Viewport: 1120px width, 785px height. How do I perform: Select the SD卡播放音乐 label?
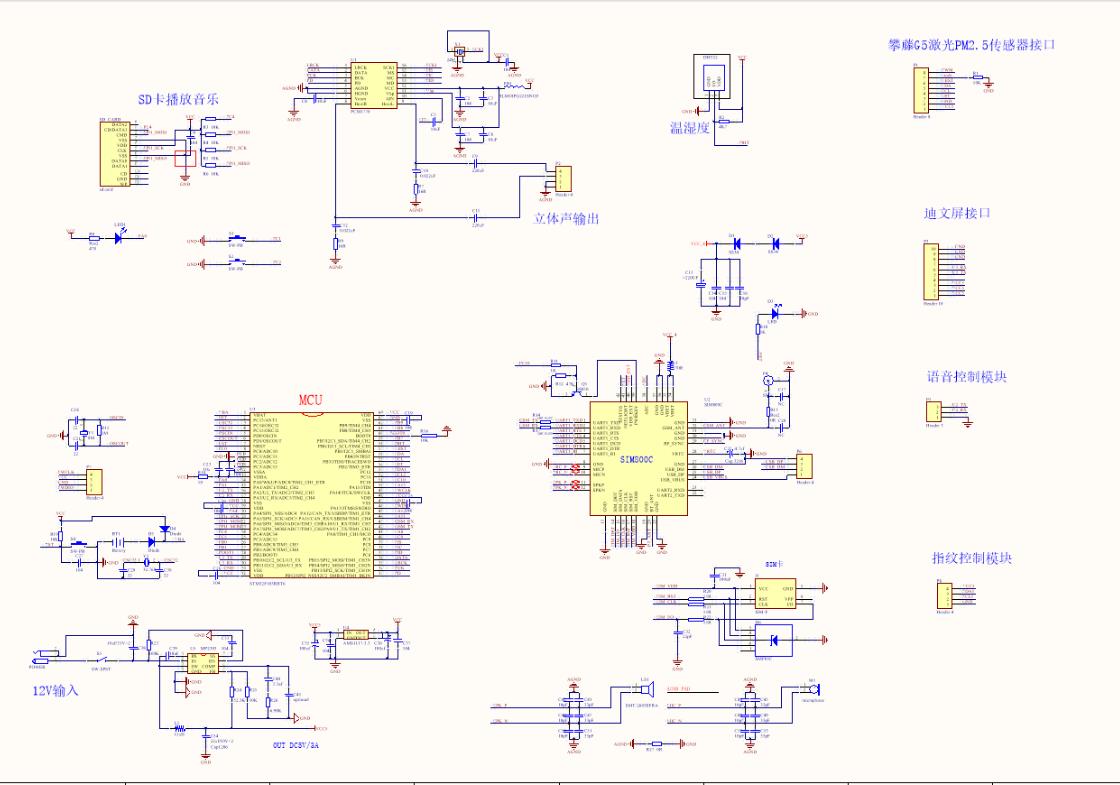[x=179, y=99]
